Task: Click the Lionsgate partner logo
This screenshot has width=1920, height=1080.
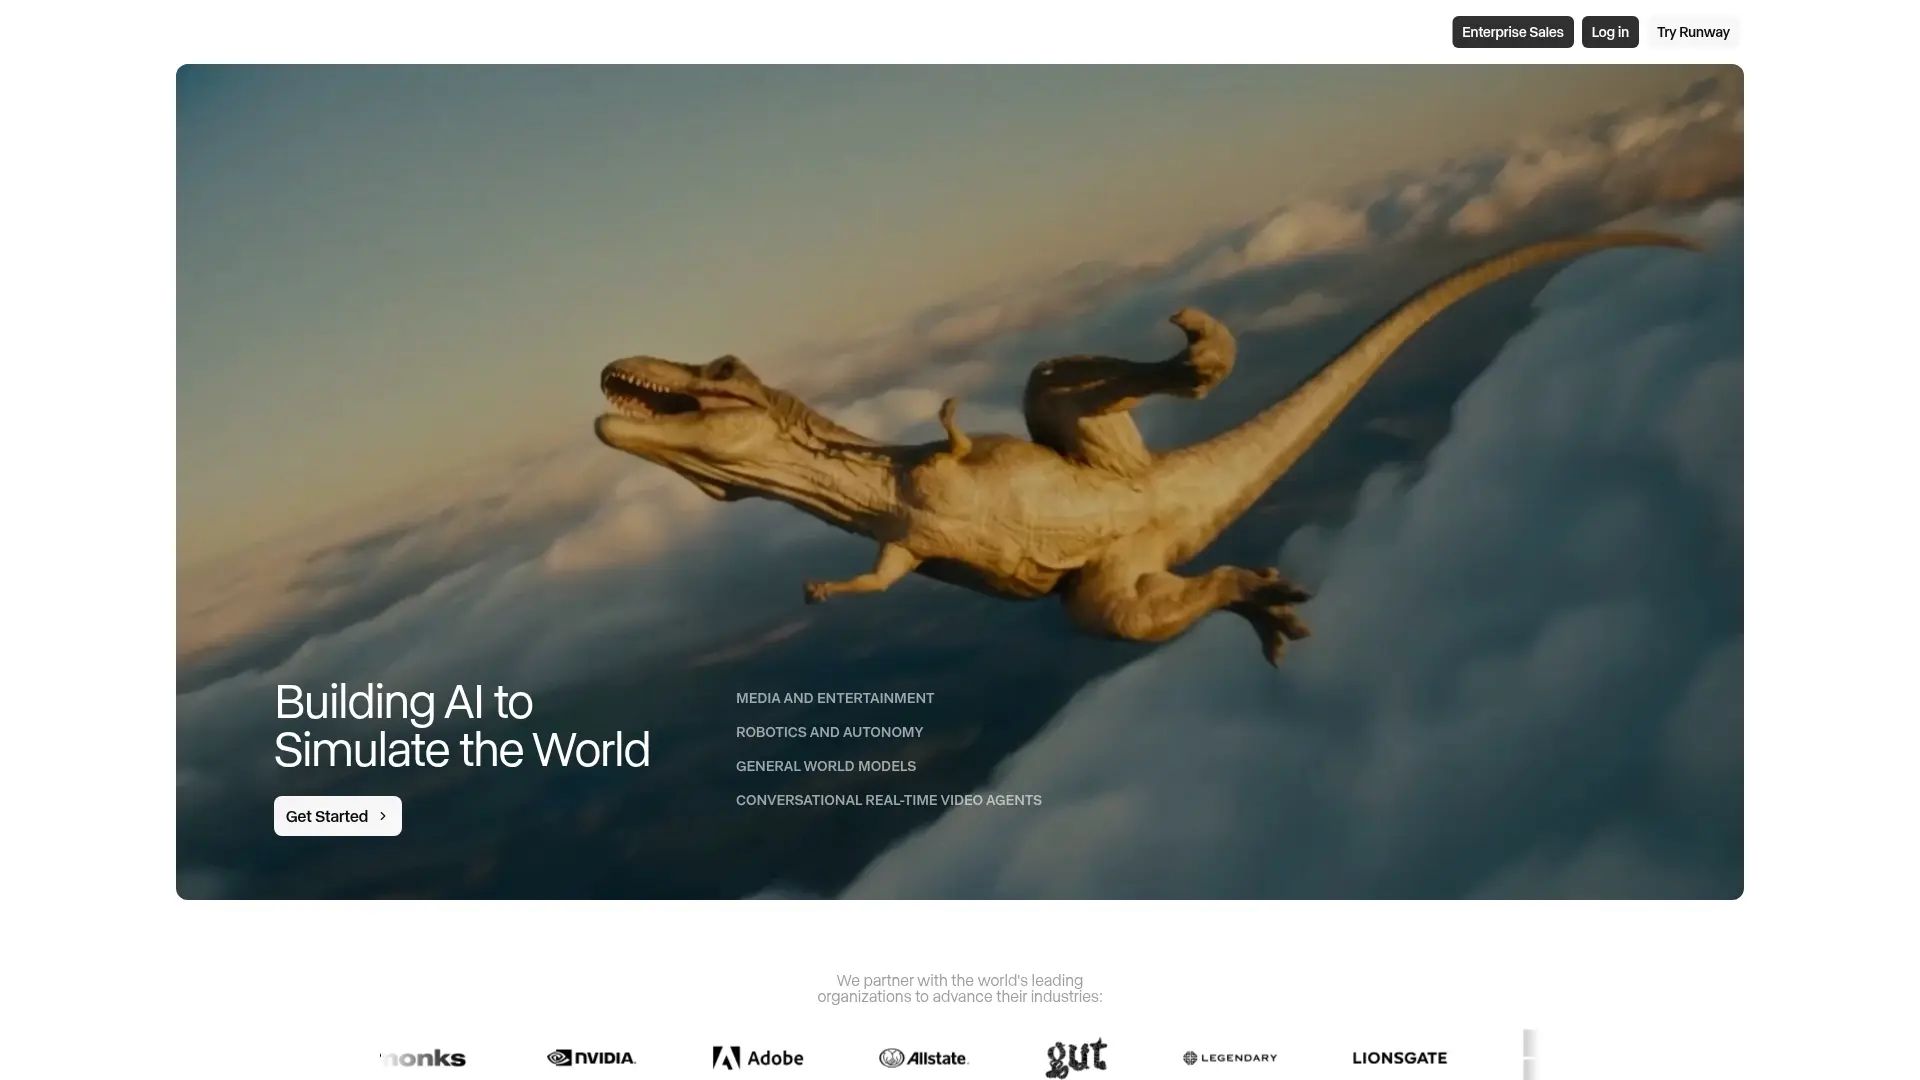Action: [x=1399, y=1058]
